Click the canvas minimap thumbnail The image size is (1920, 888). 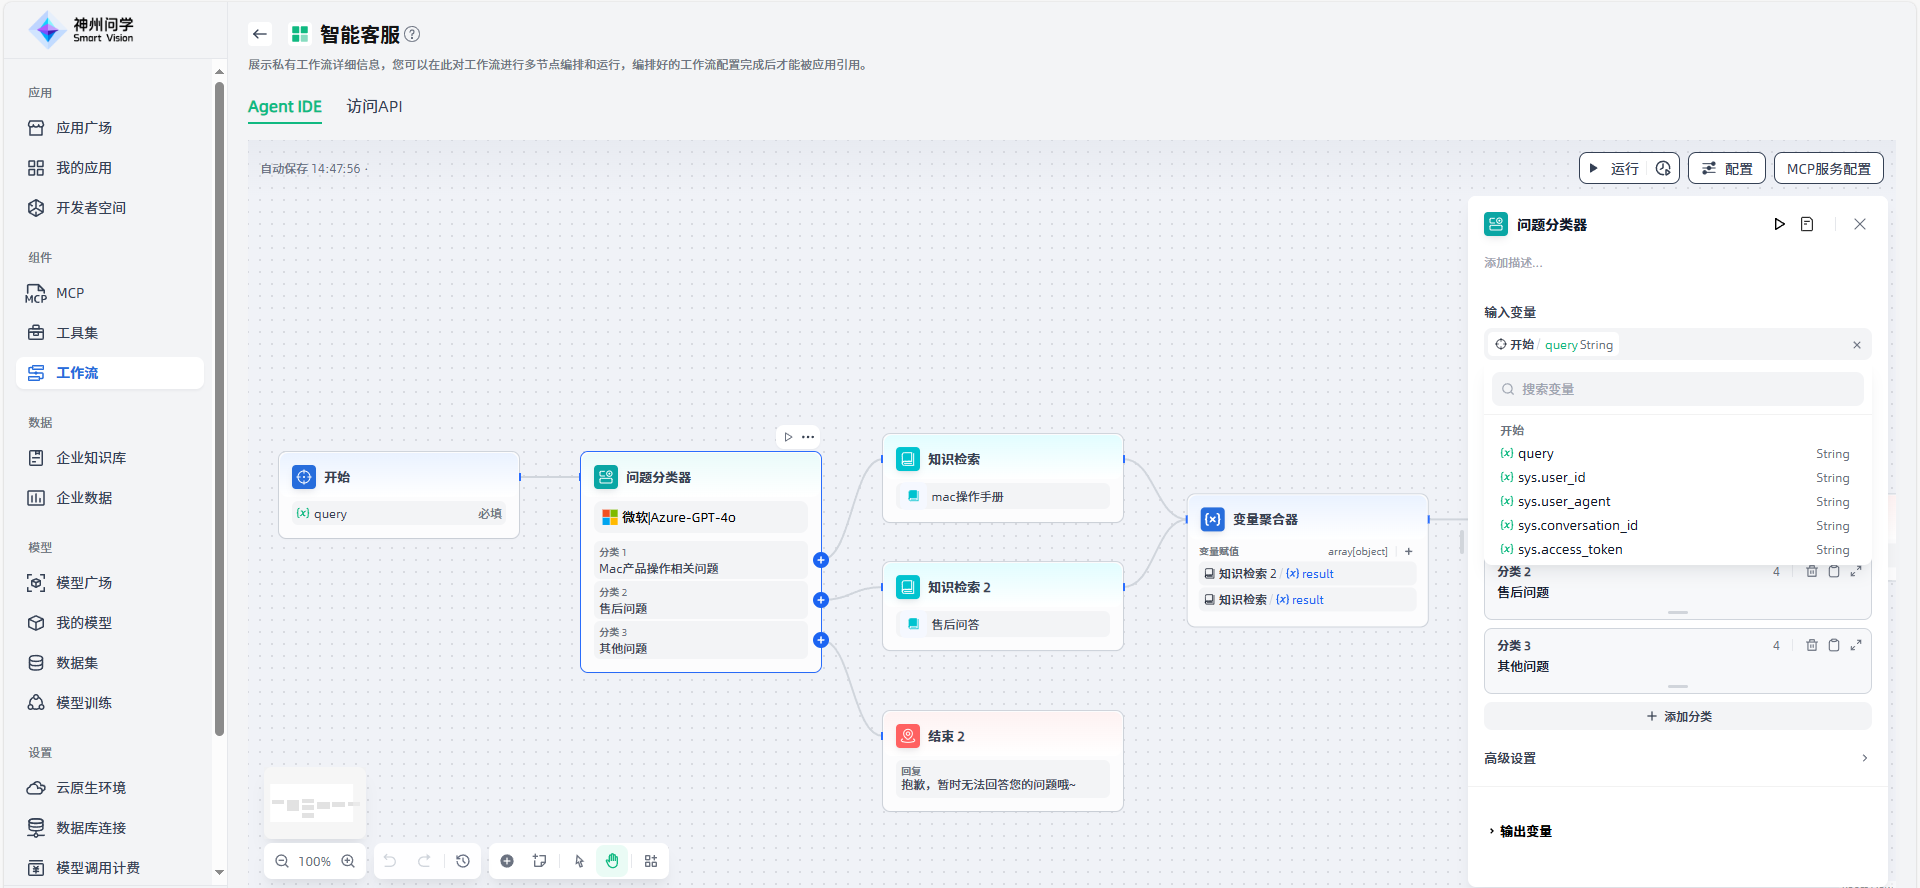314,804
